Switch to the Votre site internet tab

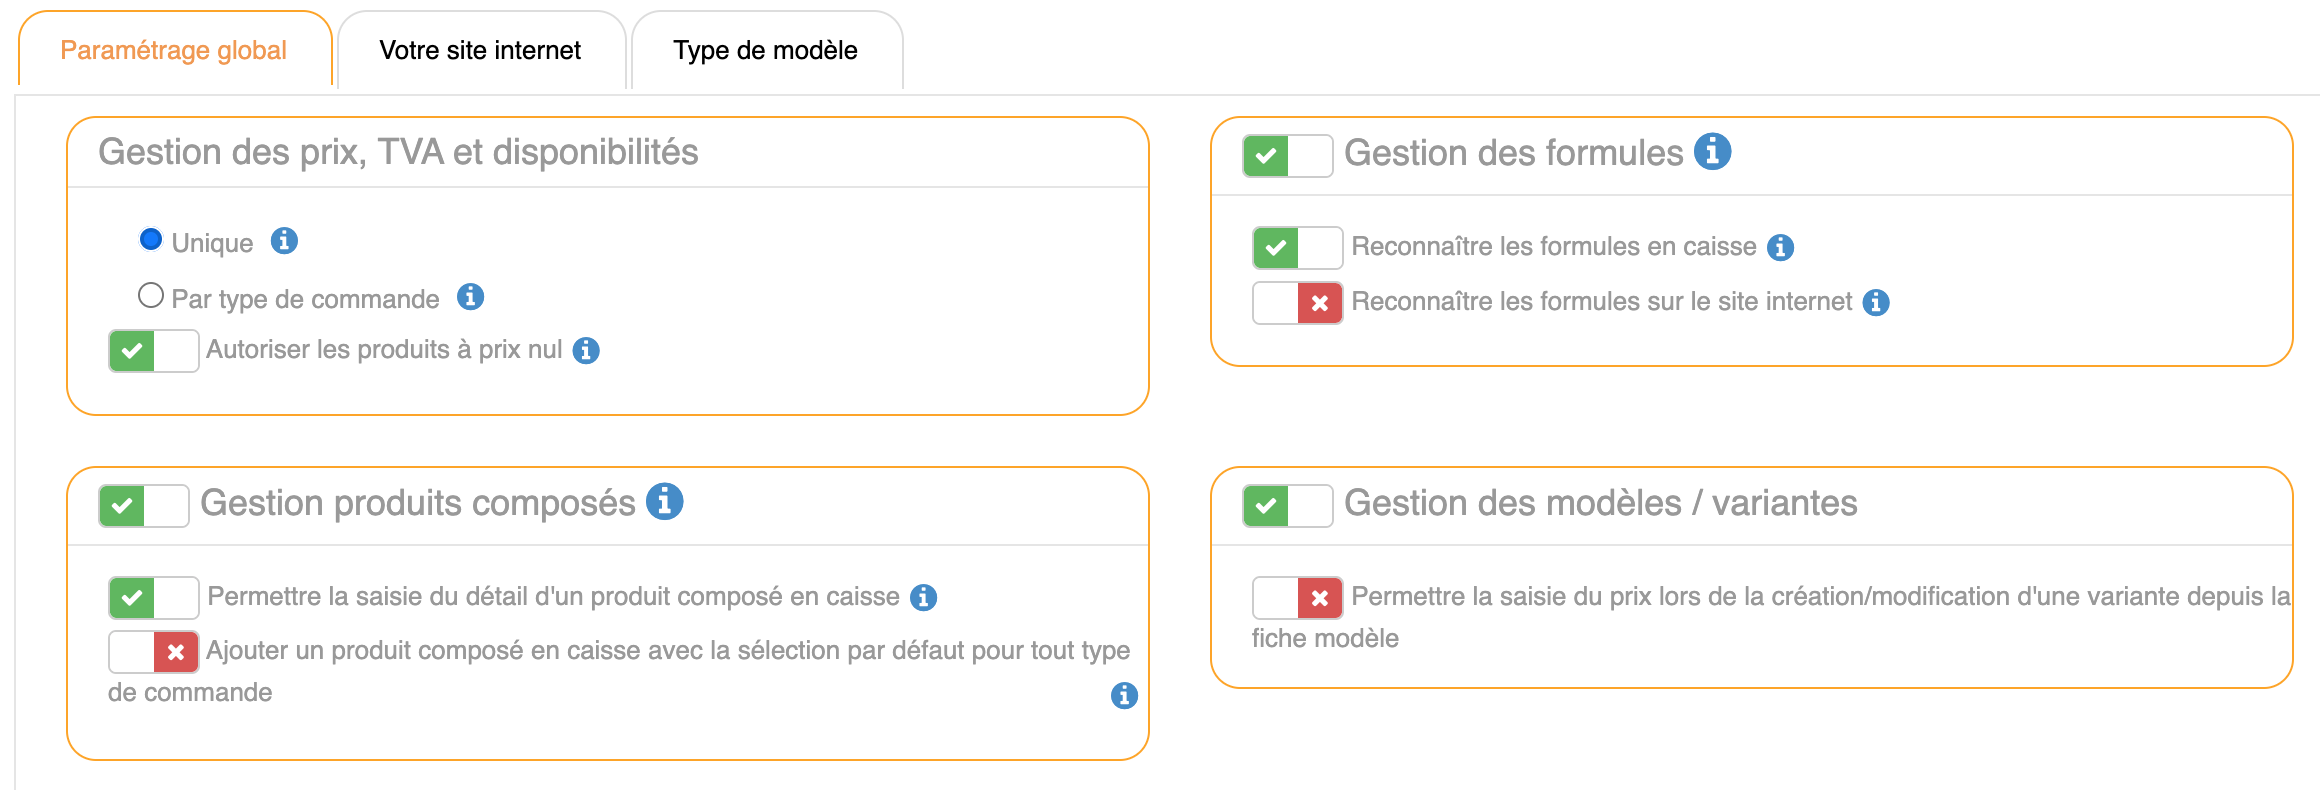(480, 51)
